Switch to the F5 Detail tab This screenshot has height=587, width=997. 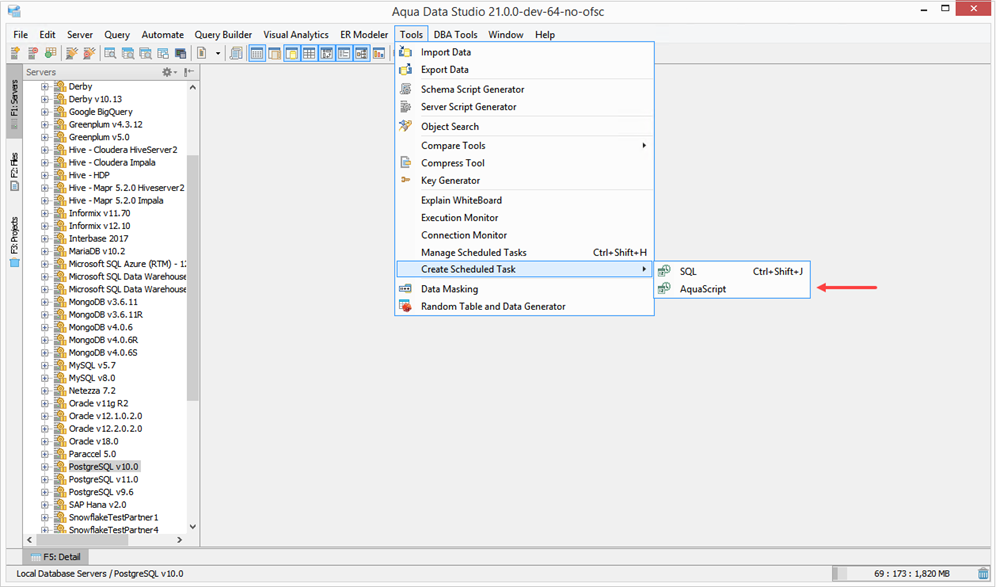(55, 556)
